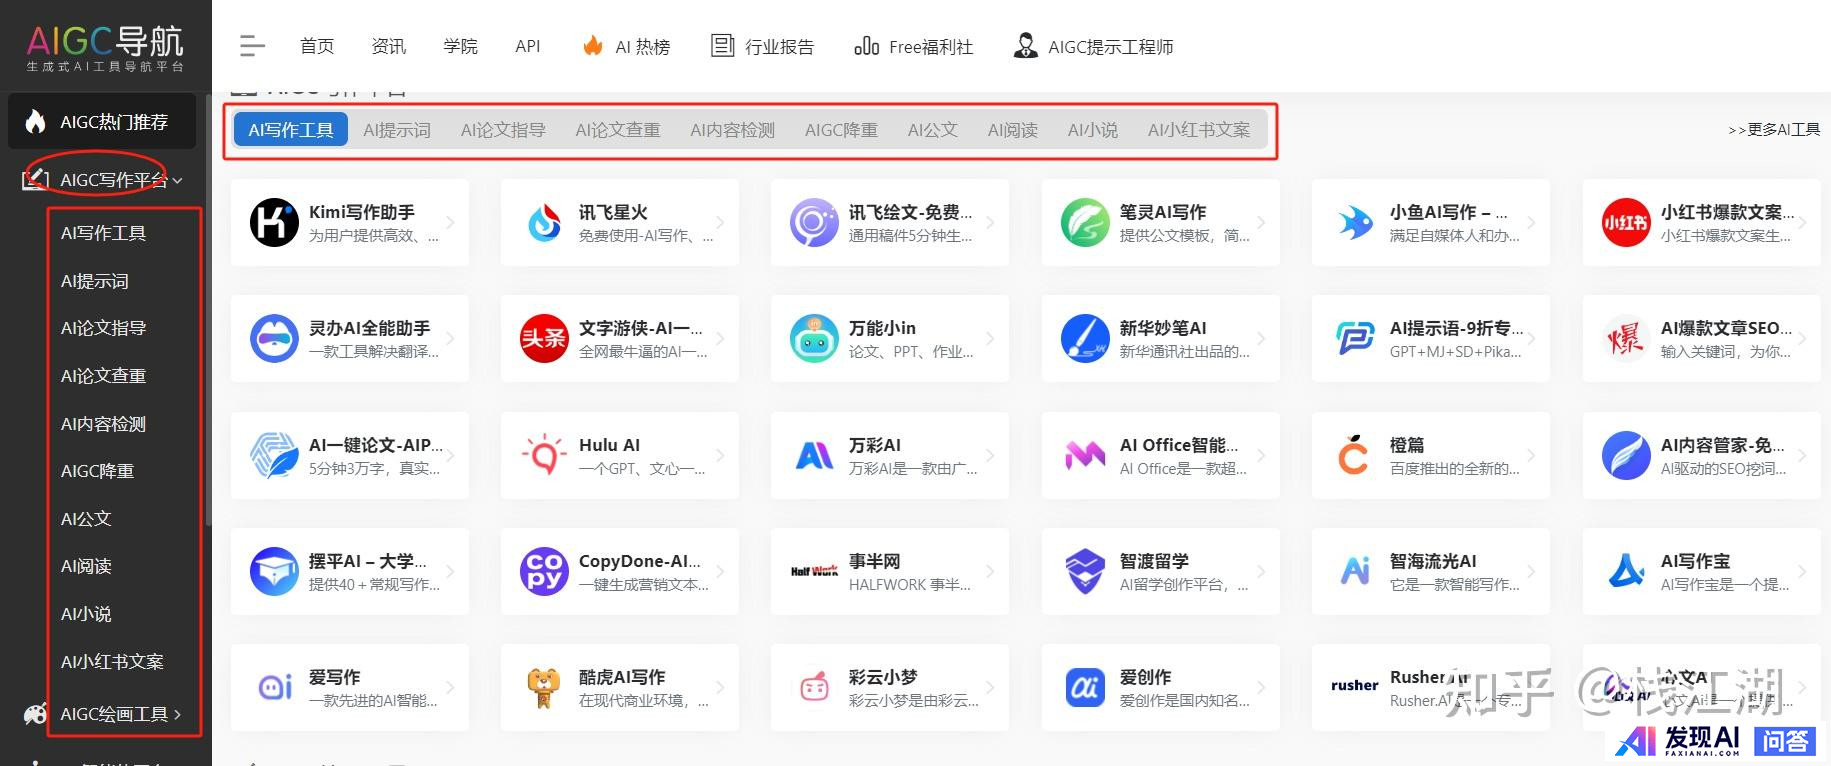1831x766 pixels.
Task: Switch to the AI小红书文案 tab
Action: tap(1199, 130)
